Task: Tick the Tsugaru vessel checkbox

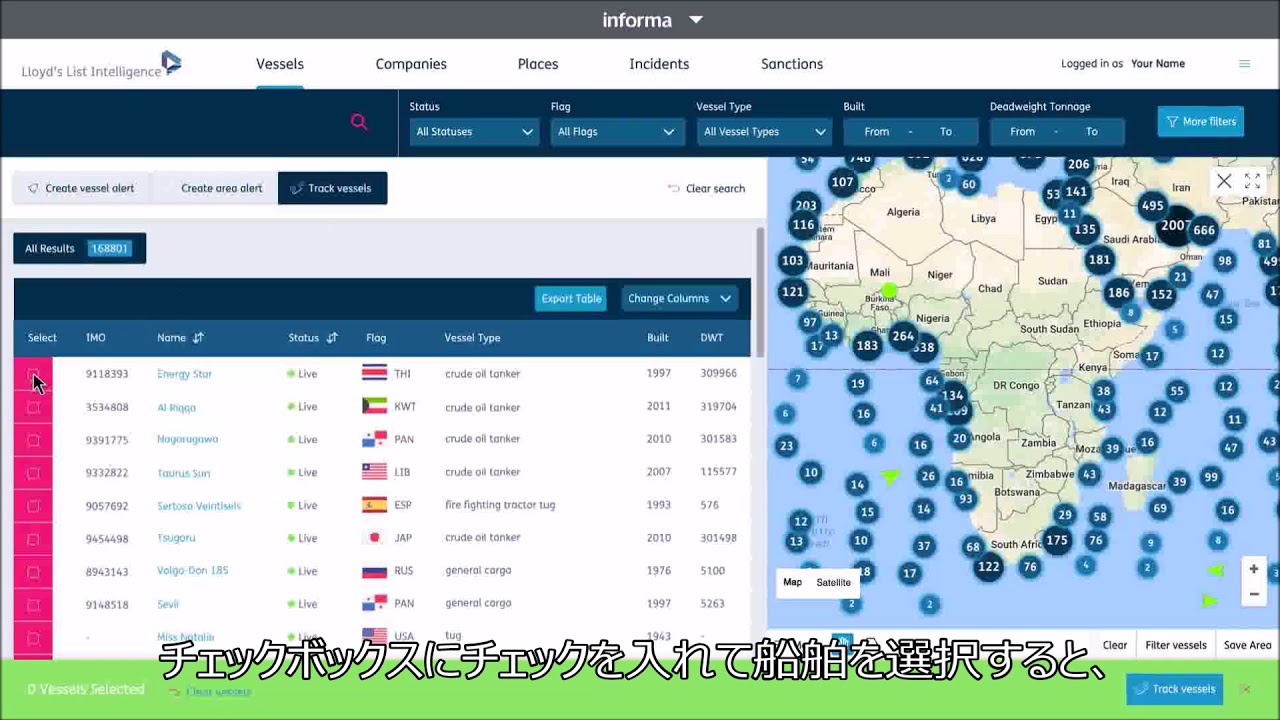Action: (33, 539)
